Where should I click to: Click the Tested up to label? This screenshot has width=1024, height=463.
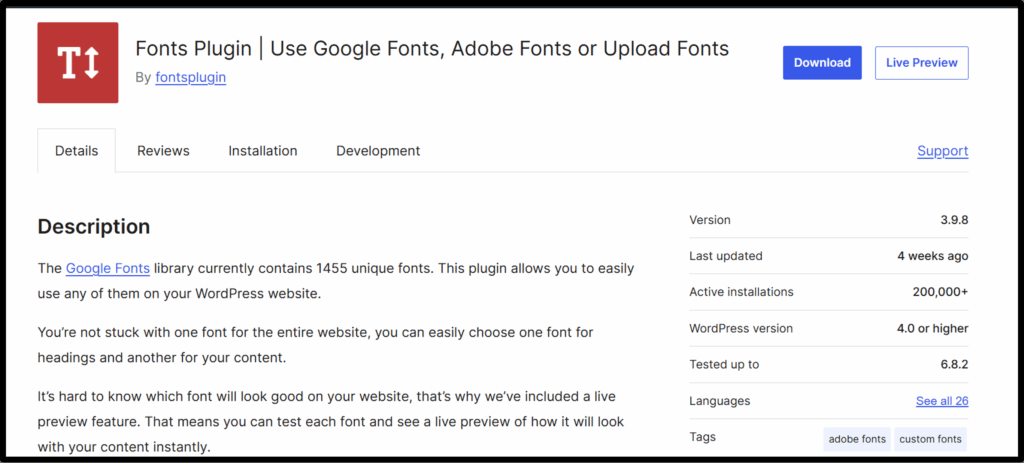[724, 364]
